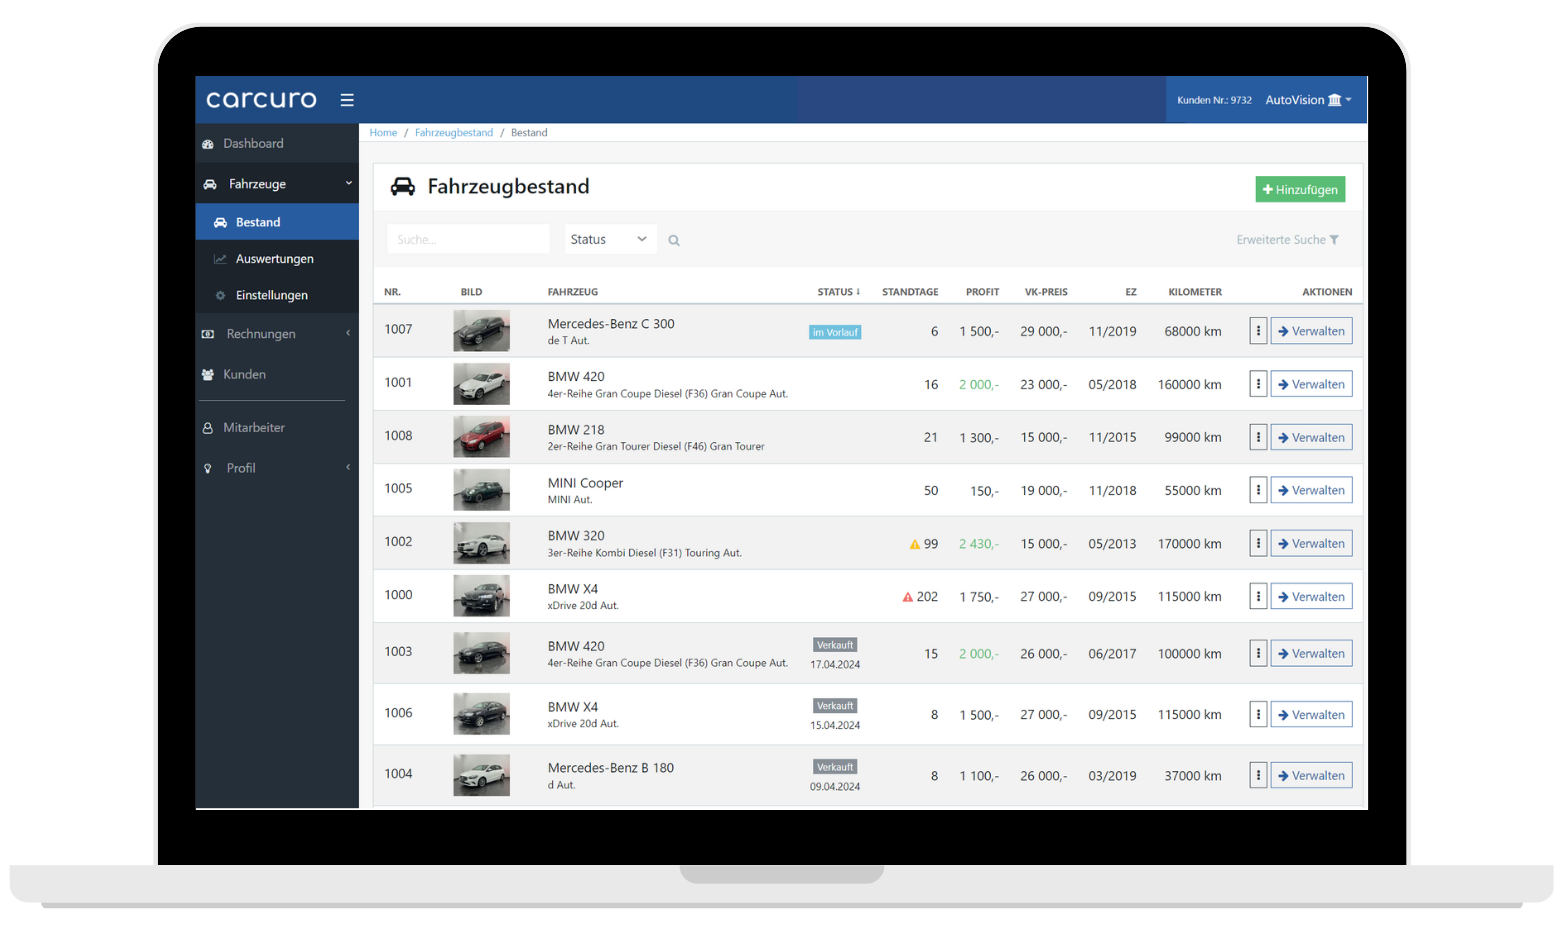Image resolution: width=1563 pixels, height=938 pixels.
Task: Open the three-dot menu for vehicle 1004
Action: [1258, 775]
